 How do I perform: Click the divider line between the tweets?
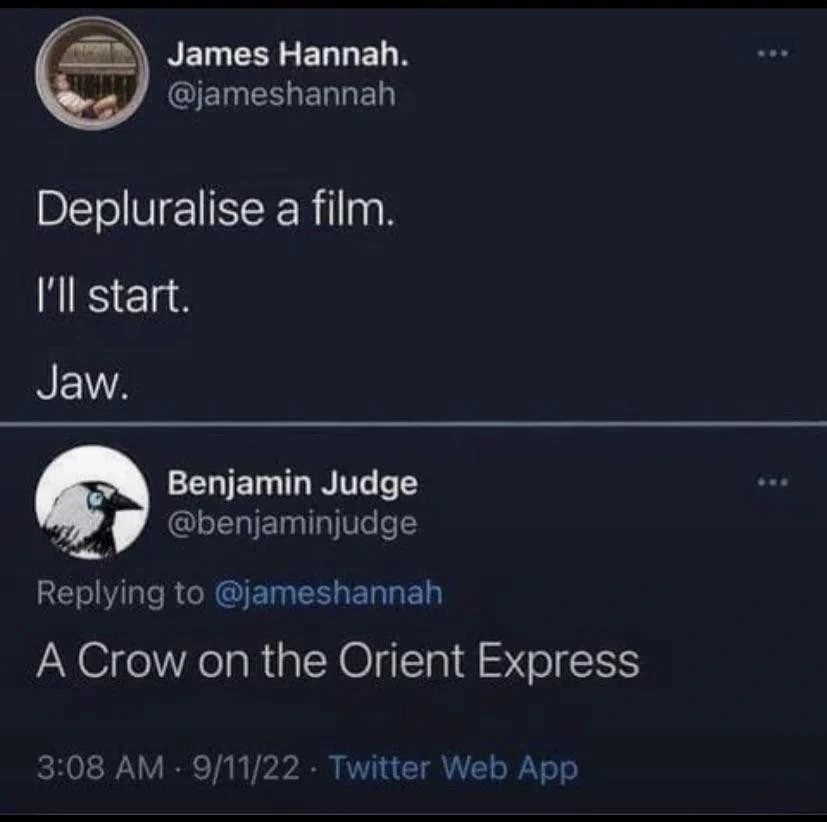(414, 423)
